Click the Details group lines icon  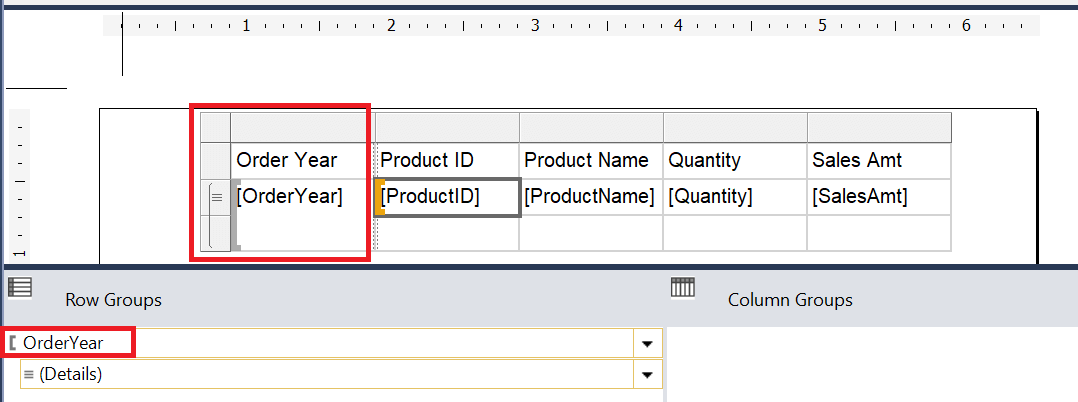[29, 375]
